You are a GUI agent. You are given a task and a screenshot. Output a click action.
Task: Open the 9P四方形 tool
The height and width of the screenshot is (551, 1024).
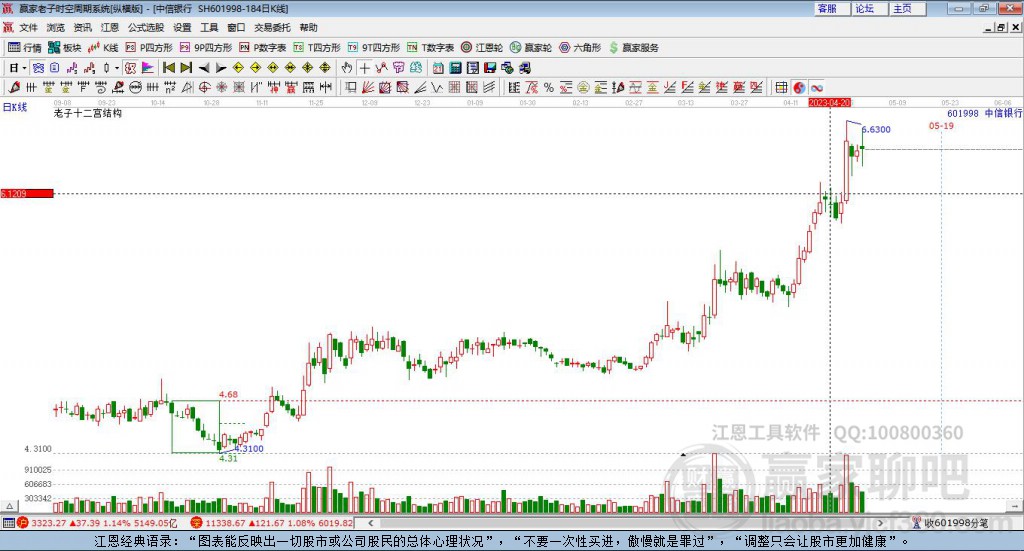[x=206, y=48]
